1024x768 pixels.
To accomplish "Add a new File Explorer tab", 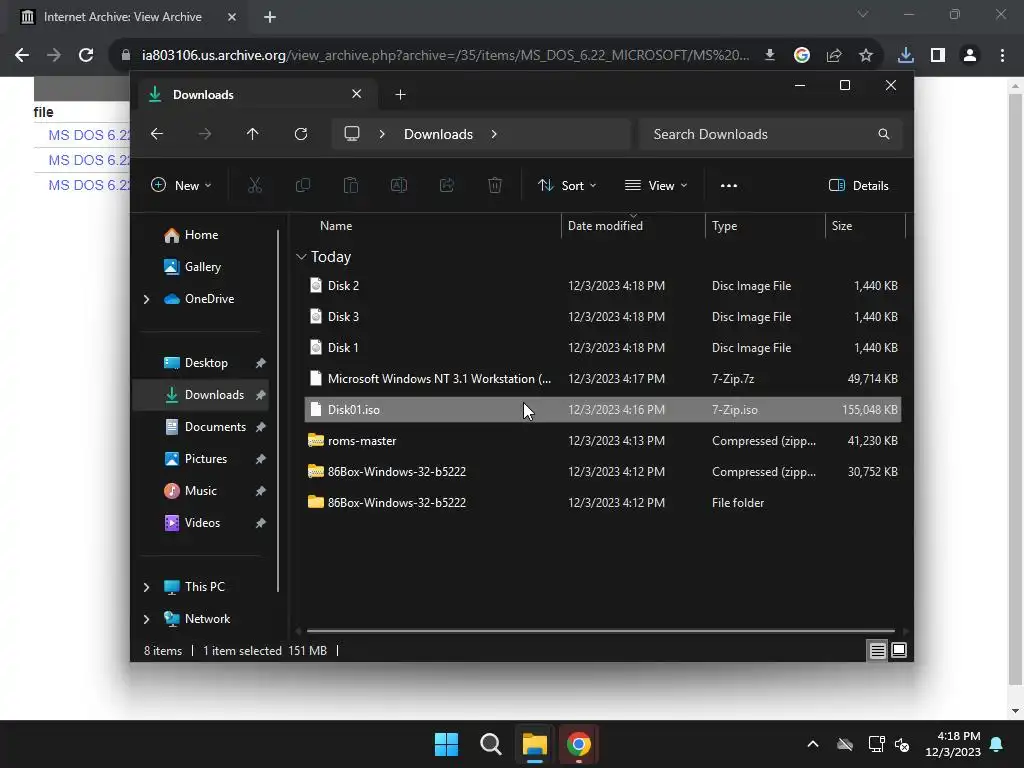I will (x=400, y=95).
